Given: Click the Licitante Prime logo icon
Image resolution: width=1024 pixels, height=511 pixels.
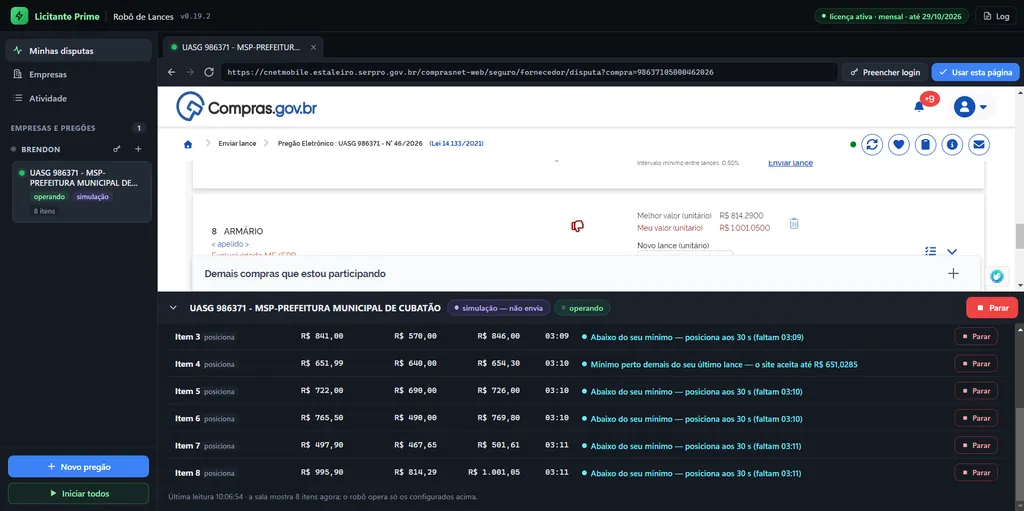Looking at the screenshot, I should [20, 16].
